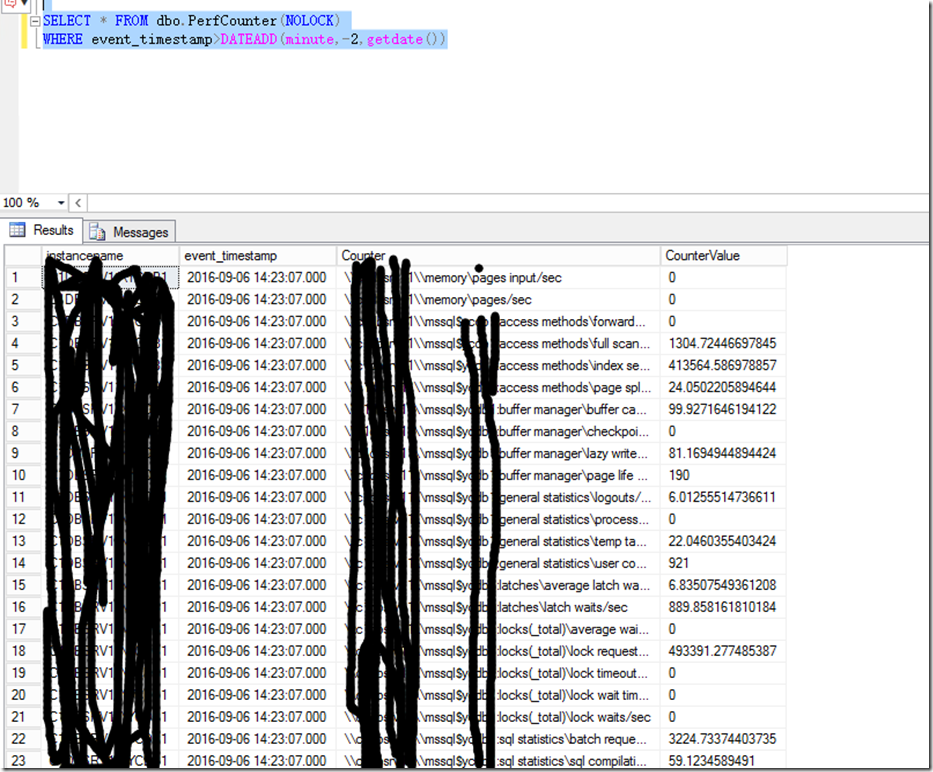Image resolution: width=933 pixels, height=772 pixels.
Task: Open the Messages tab
Action: [x=130, y=232]
